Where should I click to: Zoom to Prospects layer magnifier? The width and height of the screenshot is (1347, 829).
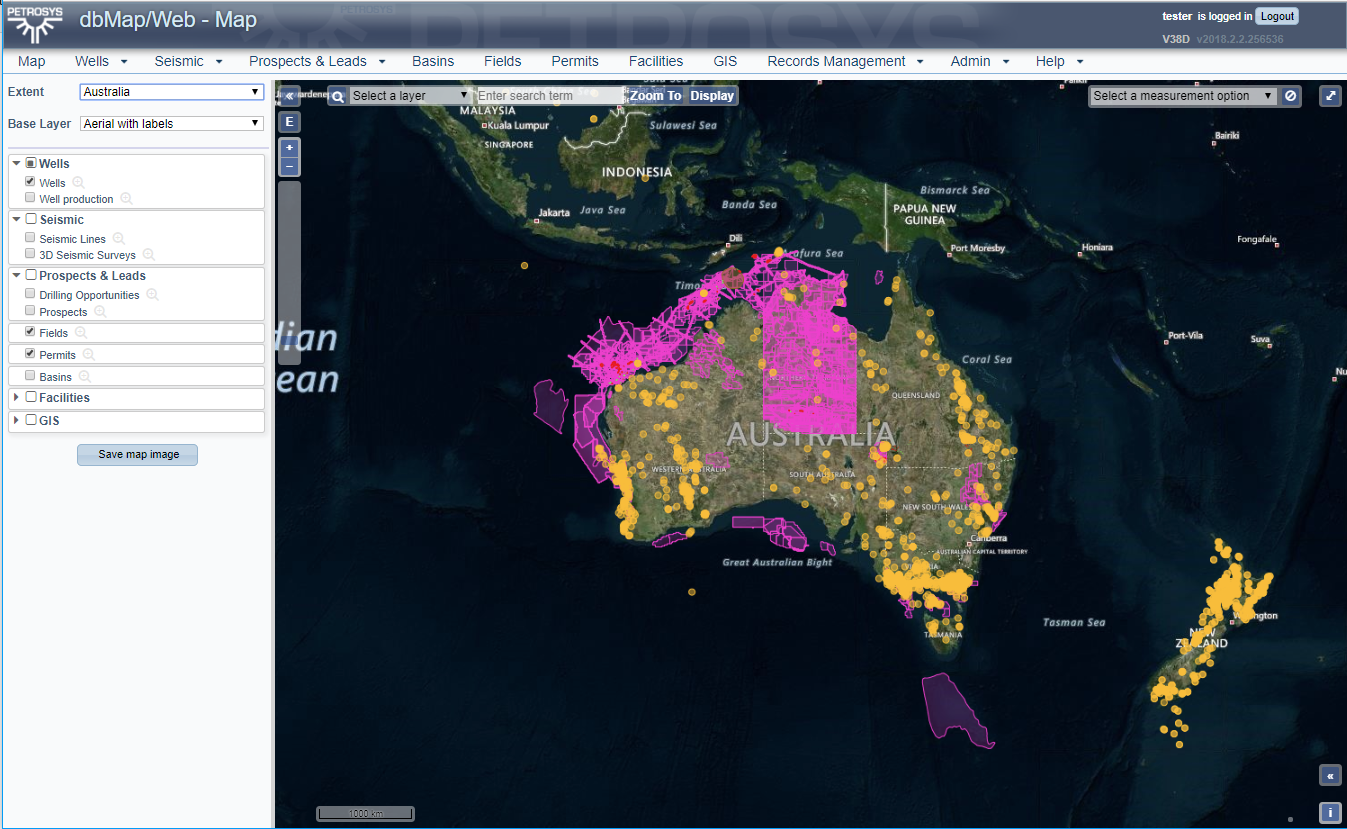pos(100,312)
